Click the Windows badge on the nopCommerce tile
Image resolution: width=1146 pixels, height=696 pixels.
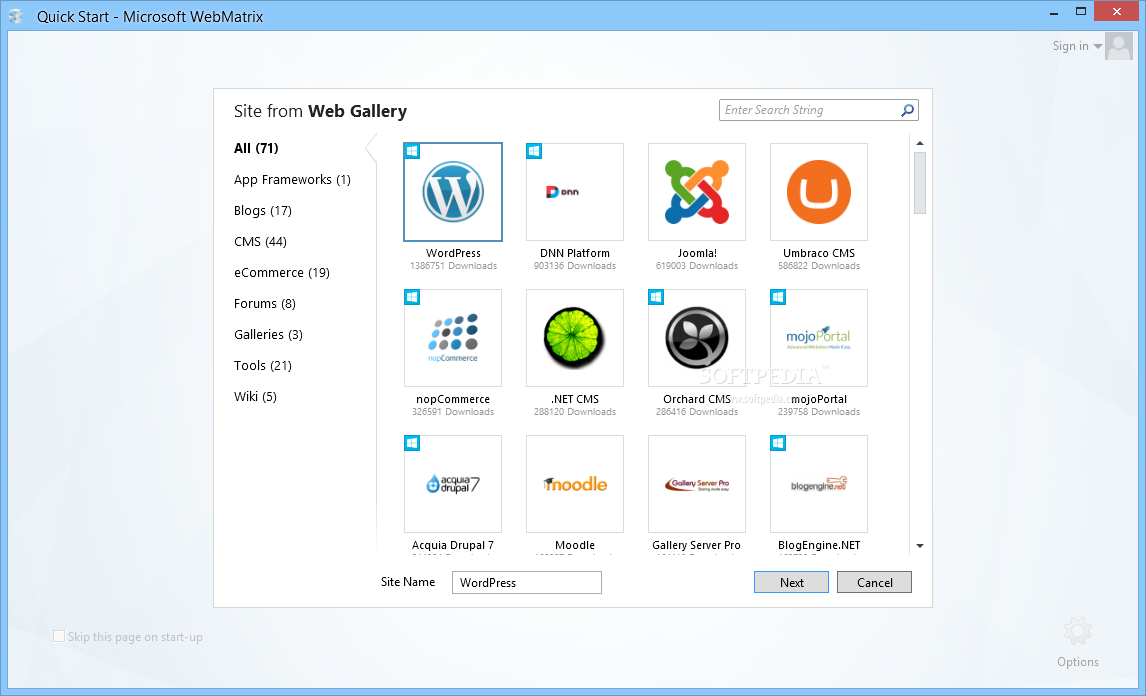(412, 298)
